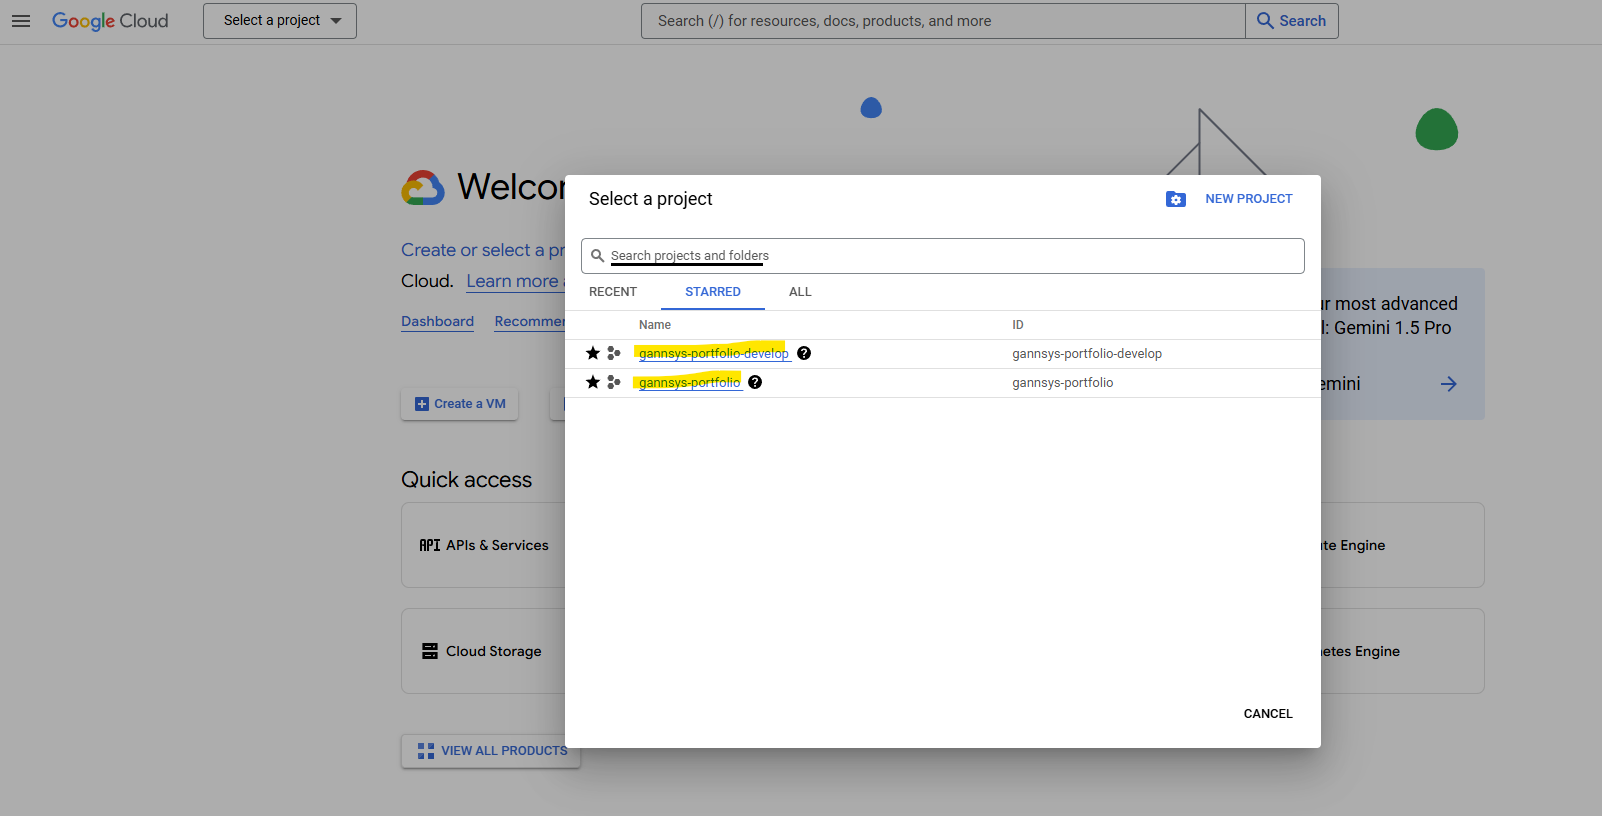Unstar the gannsys-portfolio-develop project
The image size is (1602, 816).
tap(593, 353)
